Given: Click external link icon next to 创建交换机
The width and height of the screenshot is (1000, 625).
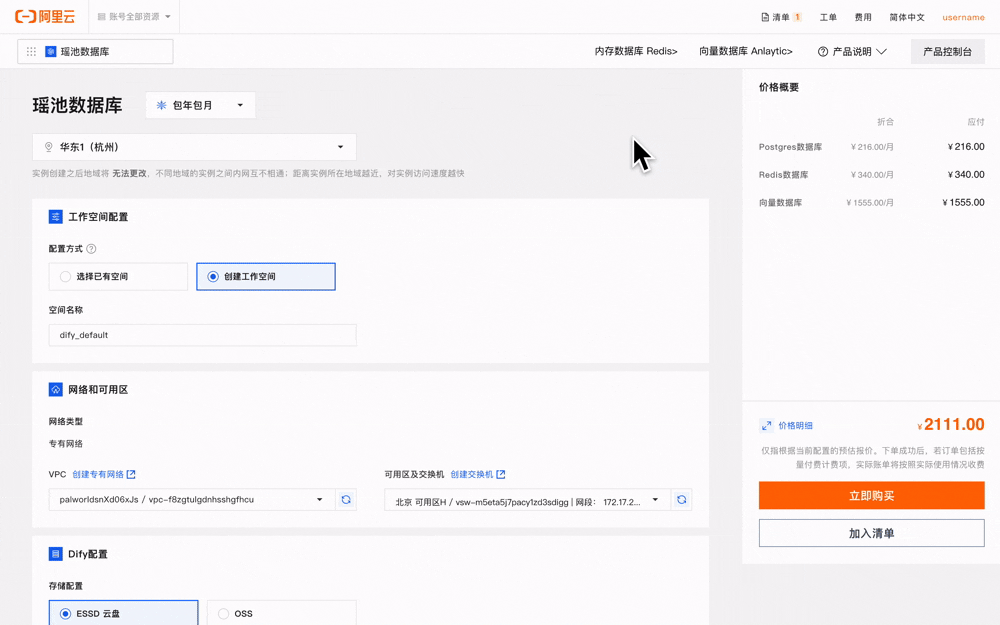Looking at the screenshot, I should [501, 474].
